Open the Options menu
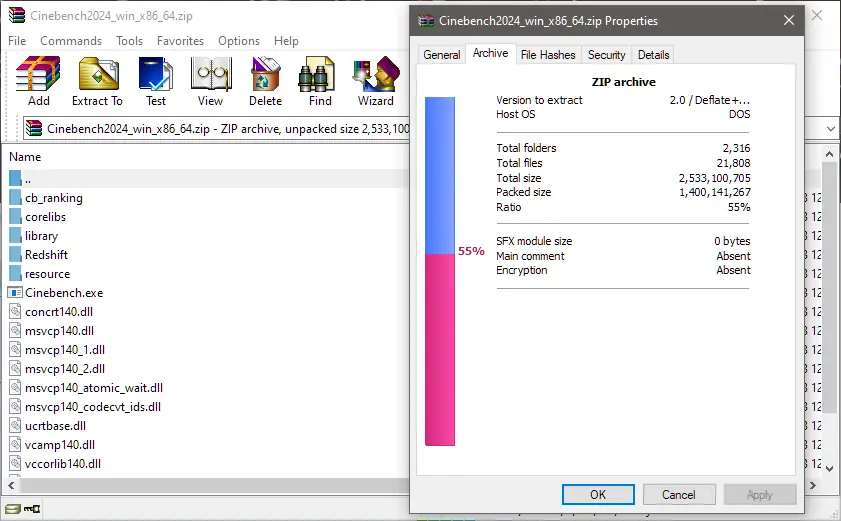This screenshot has height=521, width=841. 239,41
